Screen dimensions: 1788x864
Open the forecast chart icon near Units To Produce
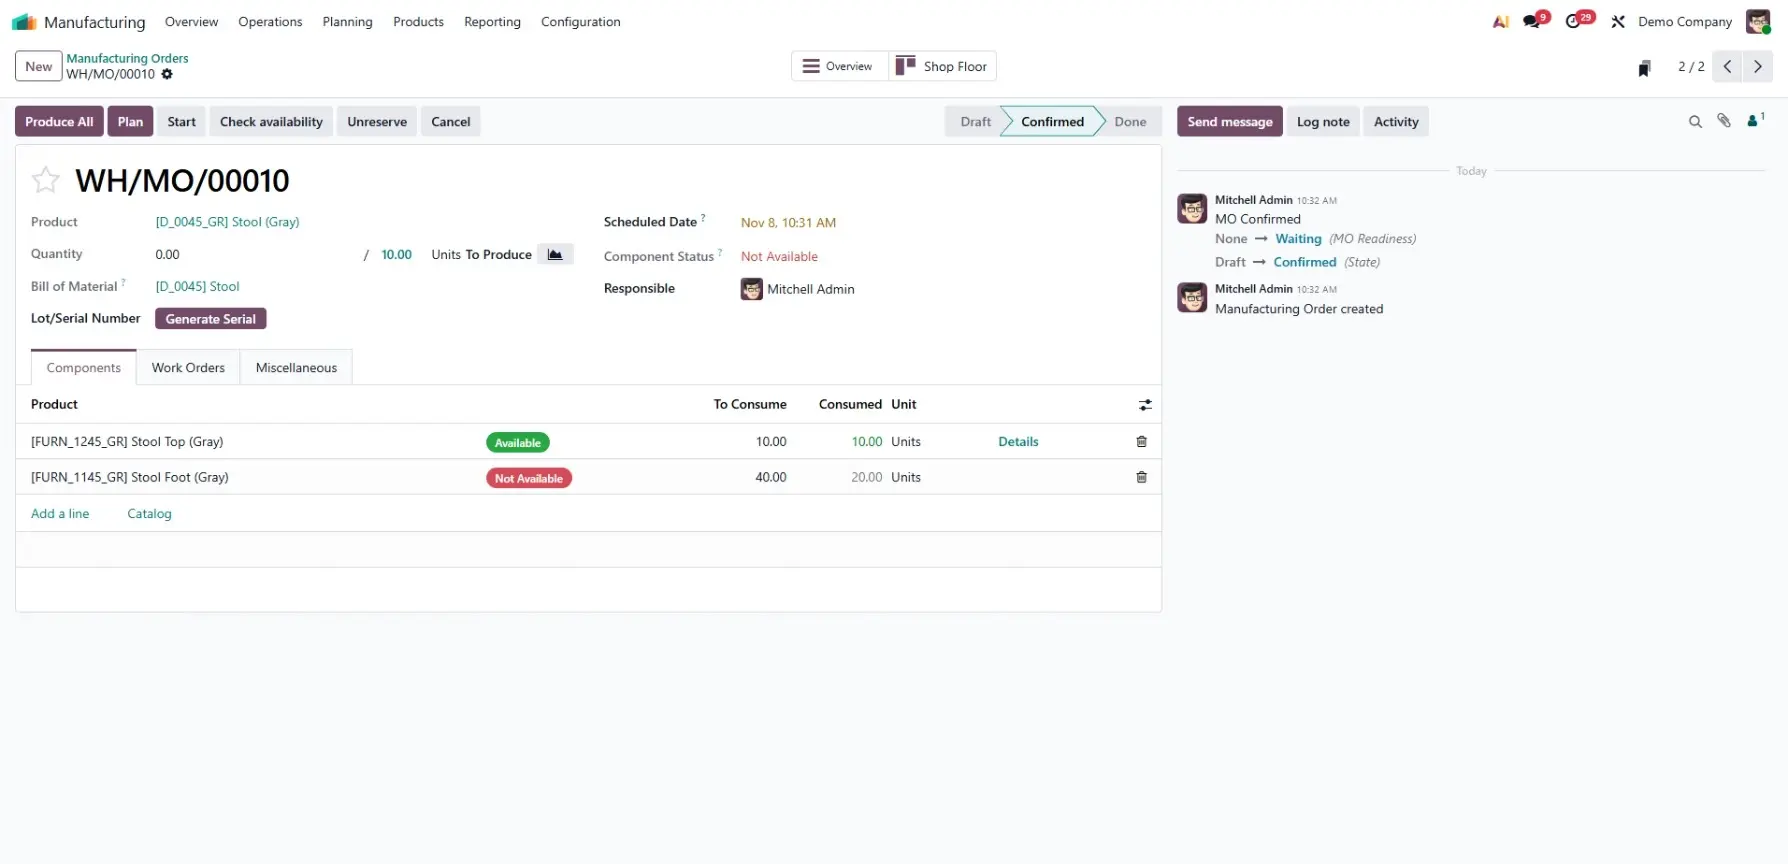click(555, 254)
